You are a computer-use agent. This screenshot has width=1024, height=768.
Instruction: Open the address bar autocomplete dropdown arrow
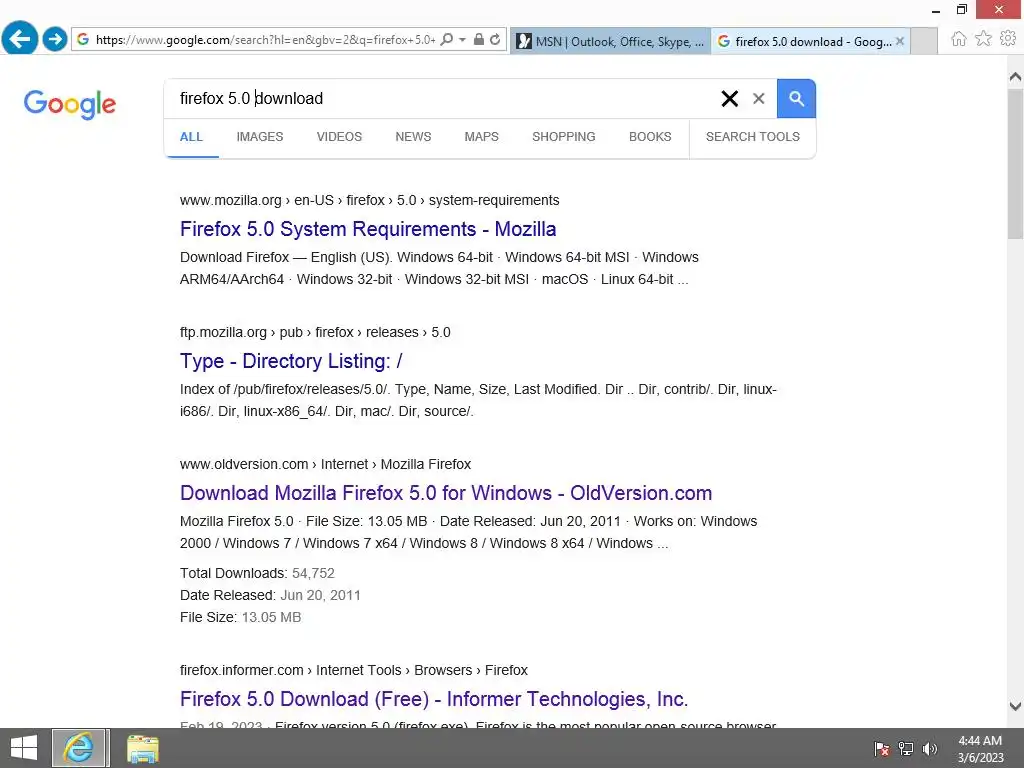[x=462, y=40]
